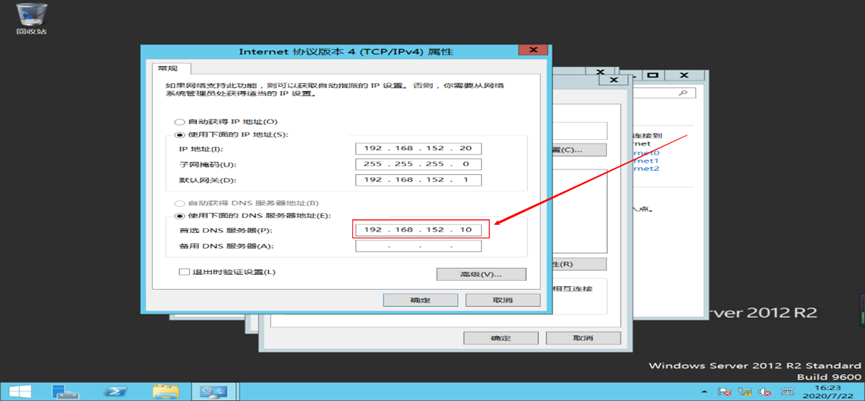Open the Recycle Bin desktop icon

click(x=31, y=18)
